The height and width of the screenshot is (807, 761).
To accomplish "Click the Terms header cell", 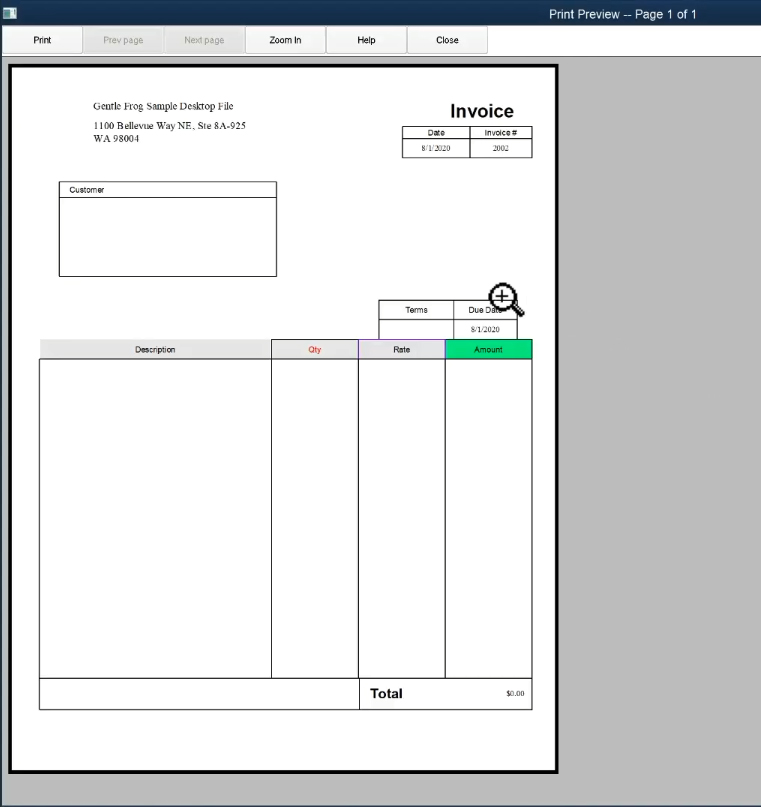I will coord(416,310).
